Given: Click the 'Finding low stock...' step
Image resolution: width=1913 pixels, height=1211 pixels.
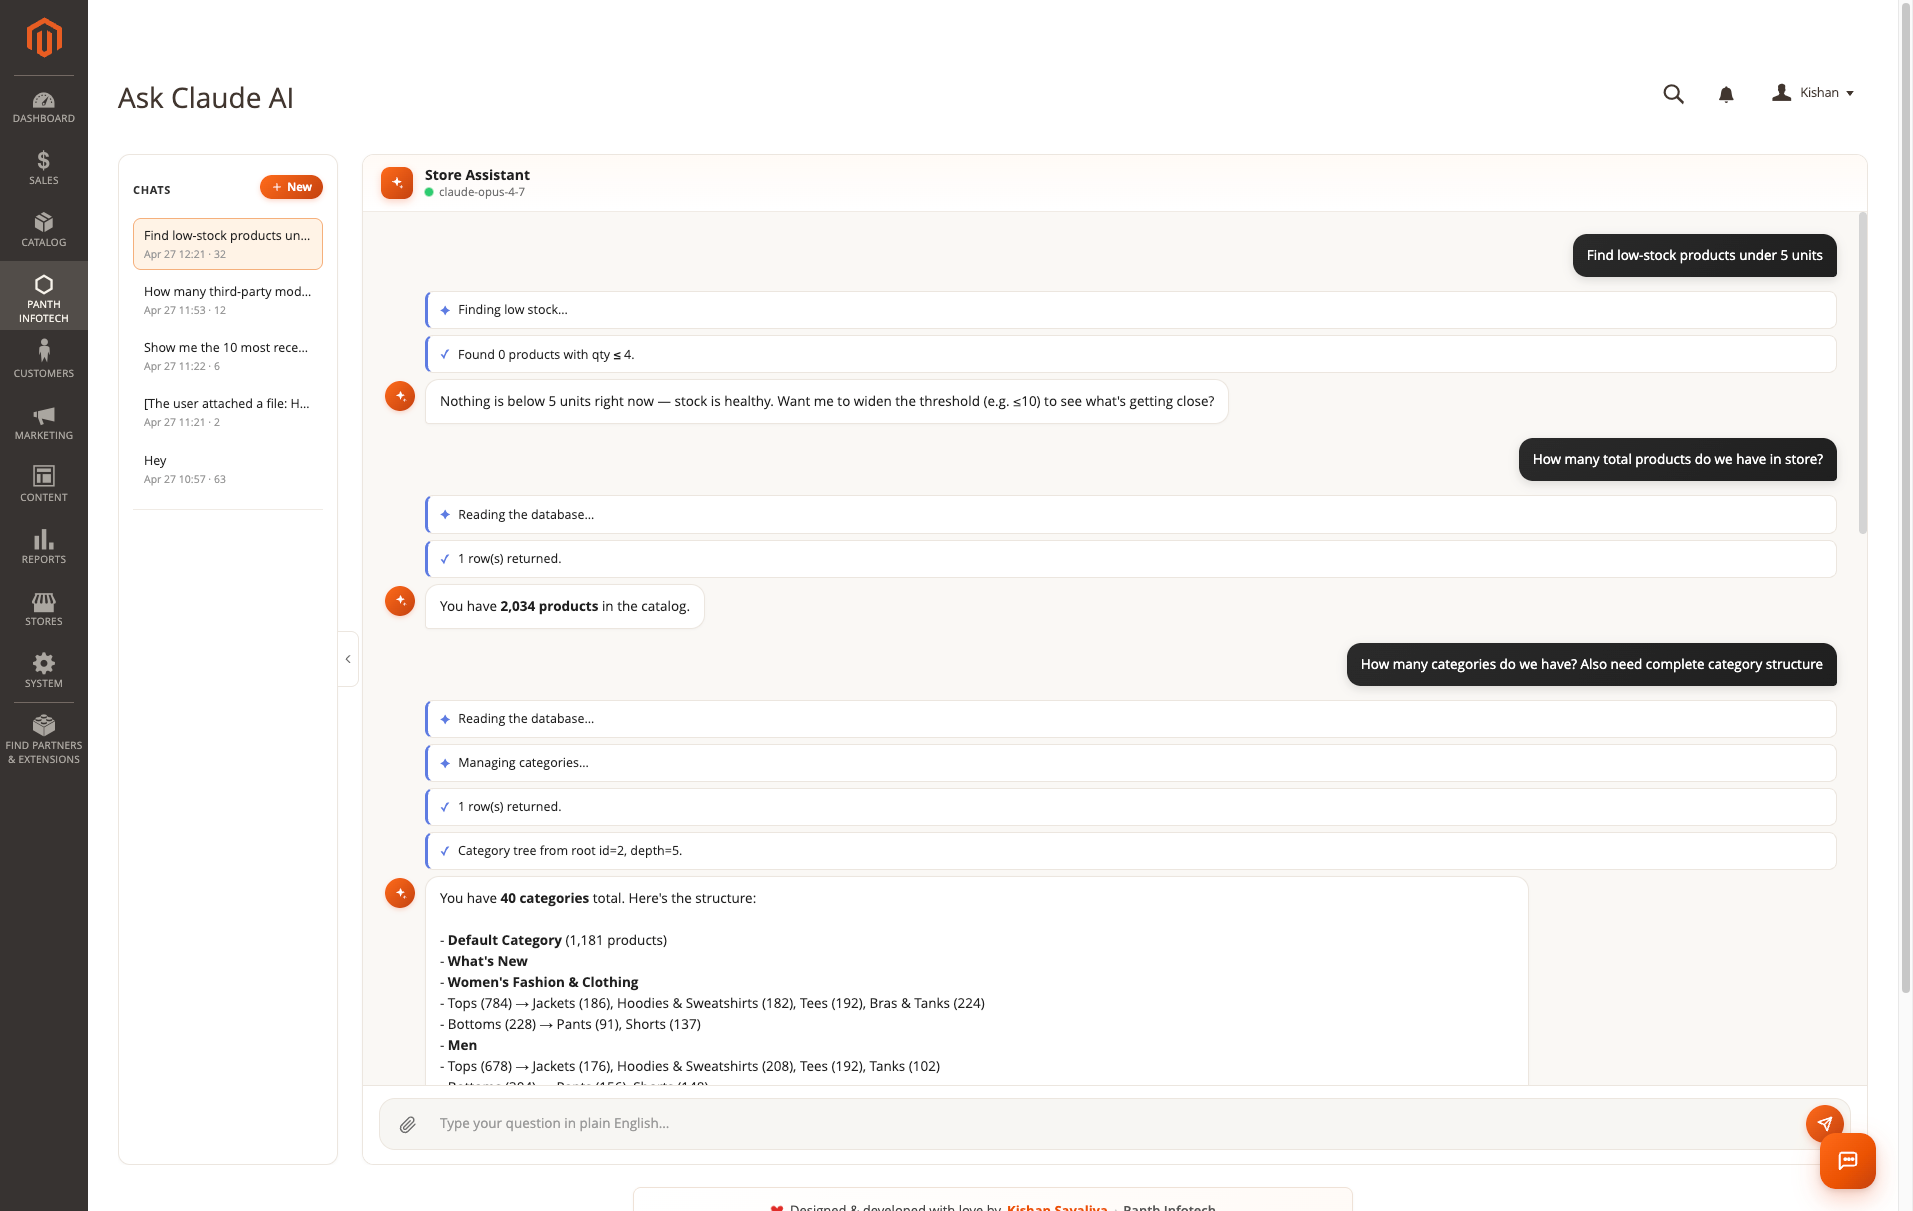Looking at the screenshot, I should 1131,310.
